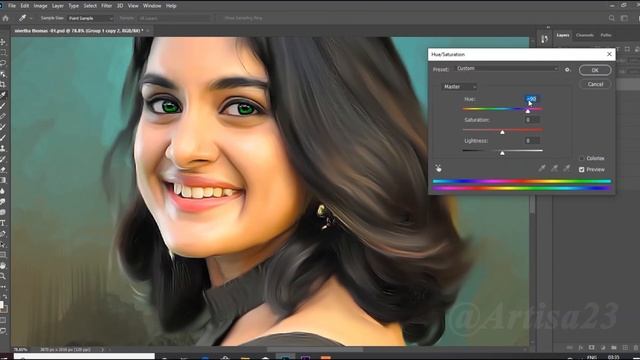640x360 pixels.
Task: Select the Move tool
Action: pos(3,42)
